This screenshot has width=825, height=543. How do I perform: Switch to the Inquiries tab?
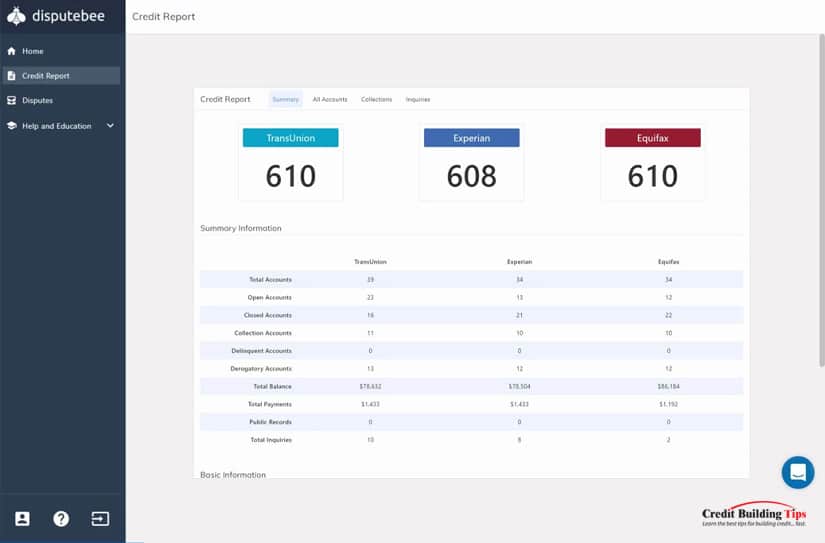click(418, 99)
